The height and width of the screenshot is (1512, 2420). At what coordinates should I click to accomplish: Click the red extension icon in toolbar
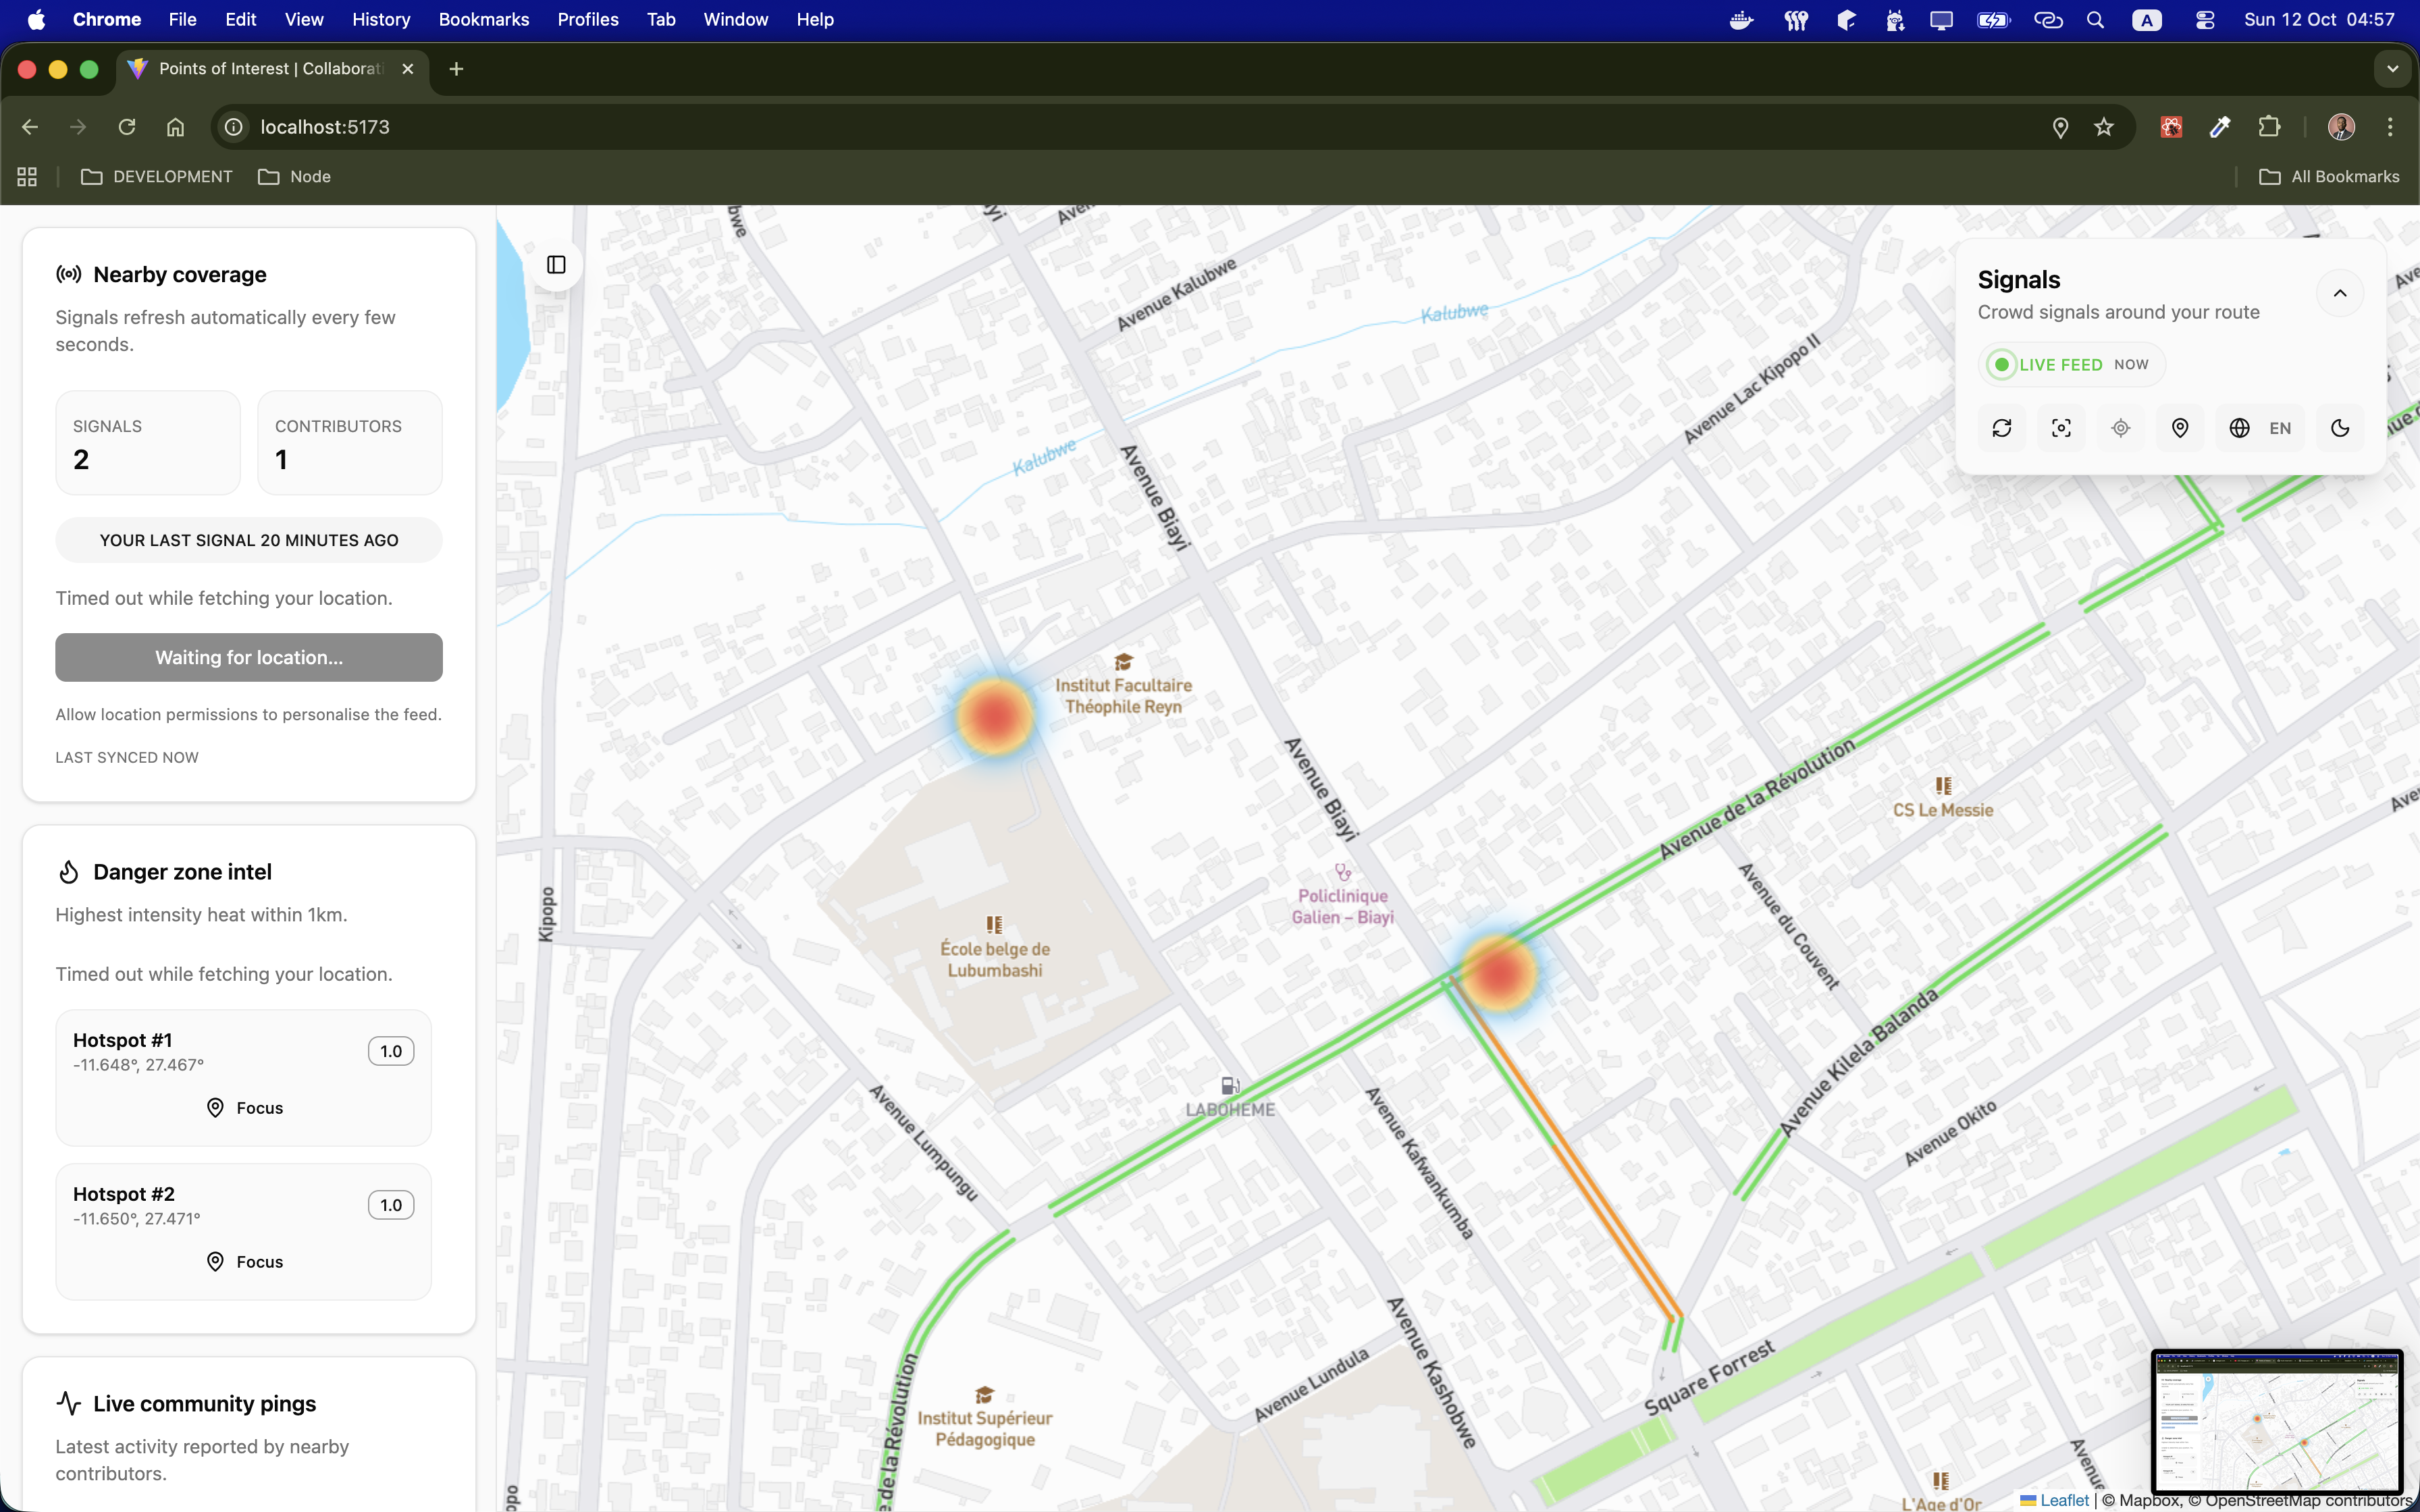point(2171,127)
